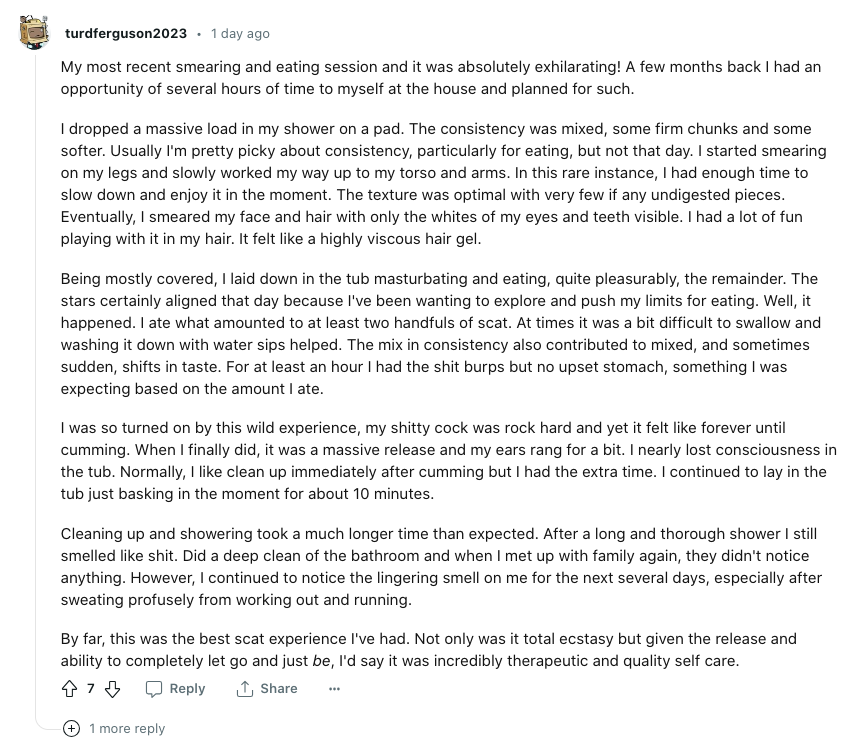850x748 pixels.
Task: Downvote the comment with the down arrow
Action: pyautogui.click(x=112, y=689)
